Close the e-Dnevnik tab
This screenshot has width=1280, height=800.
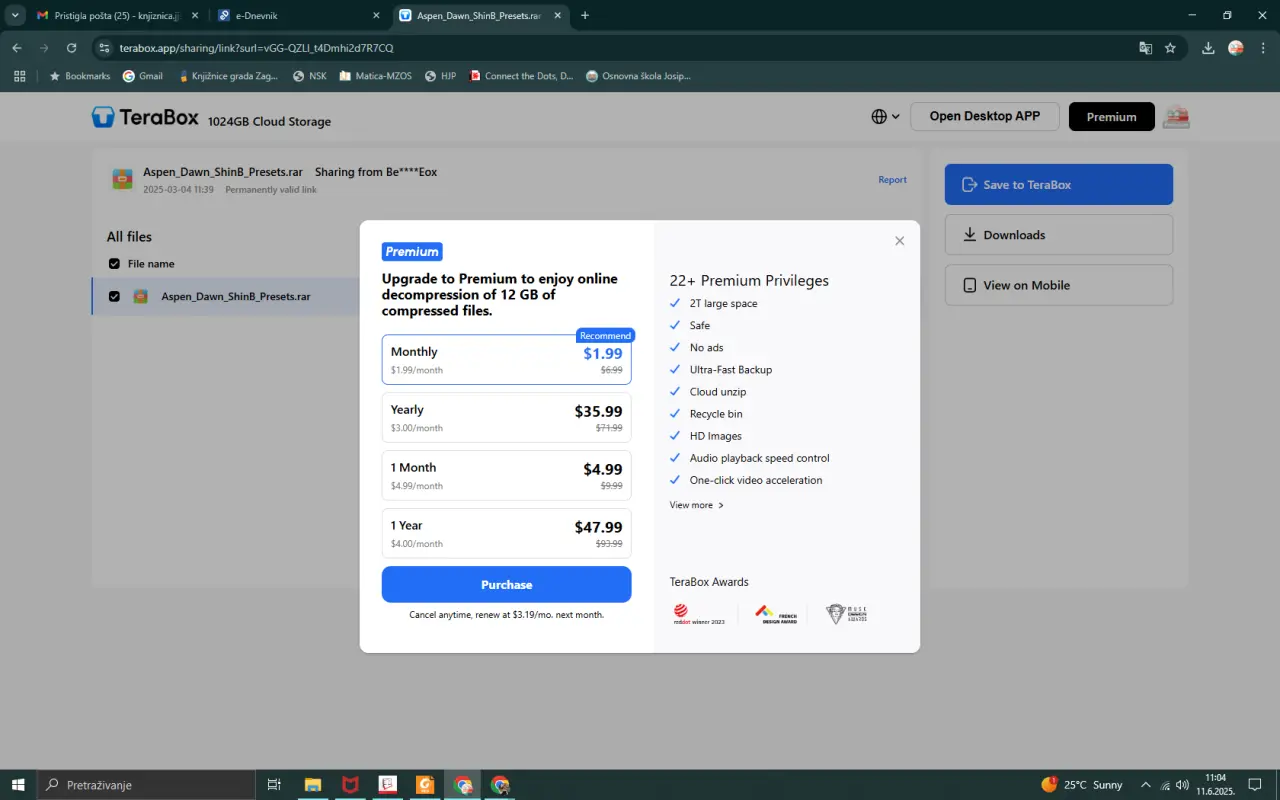click(x=376, y=16)
